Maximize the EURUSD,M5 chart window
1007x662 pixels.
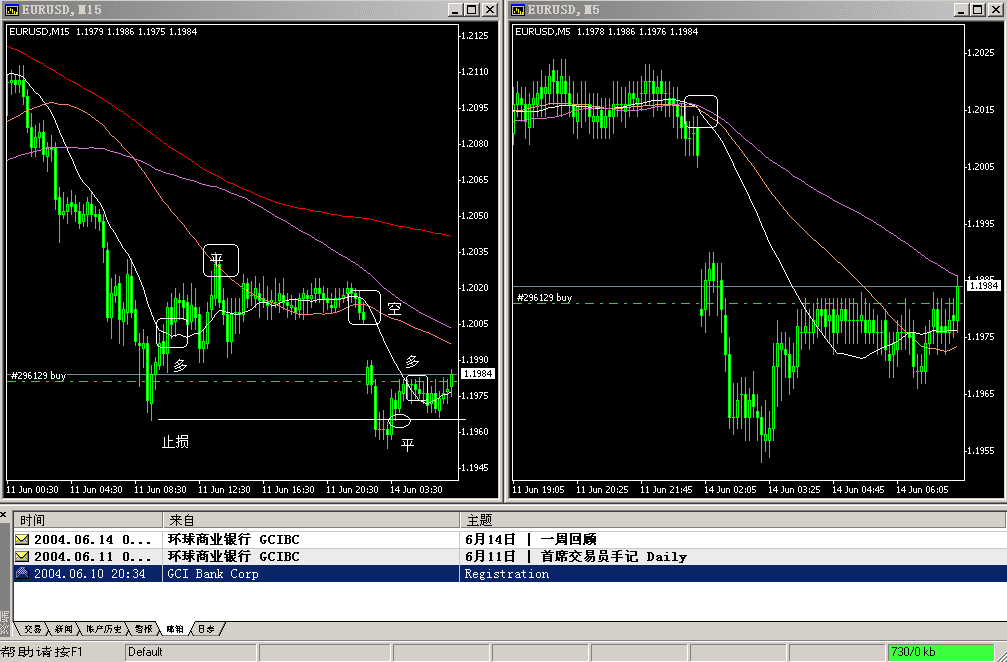click(977, 10)
